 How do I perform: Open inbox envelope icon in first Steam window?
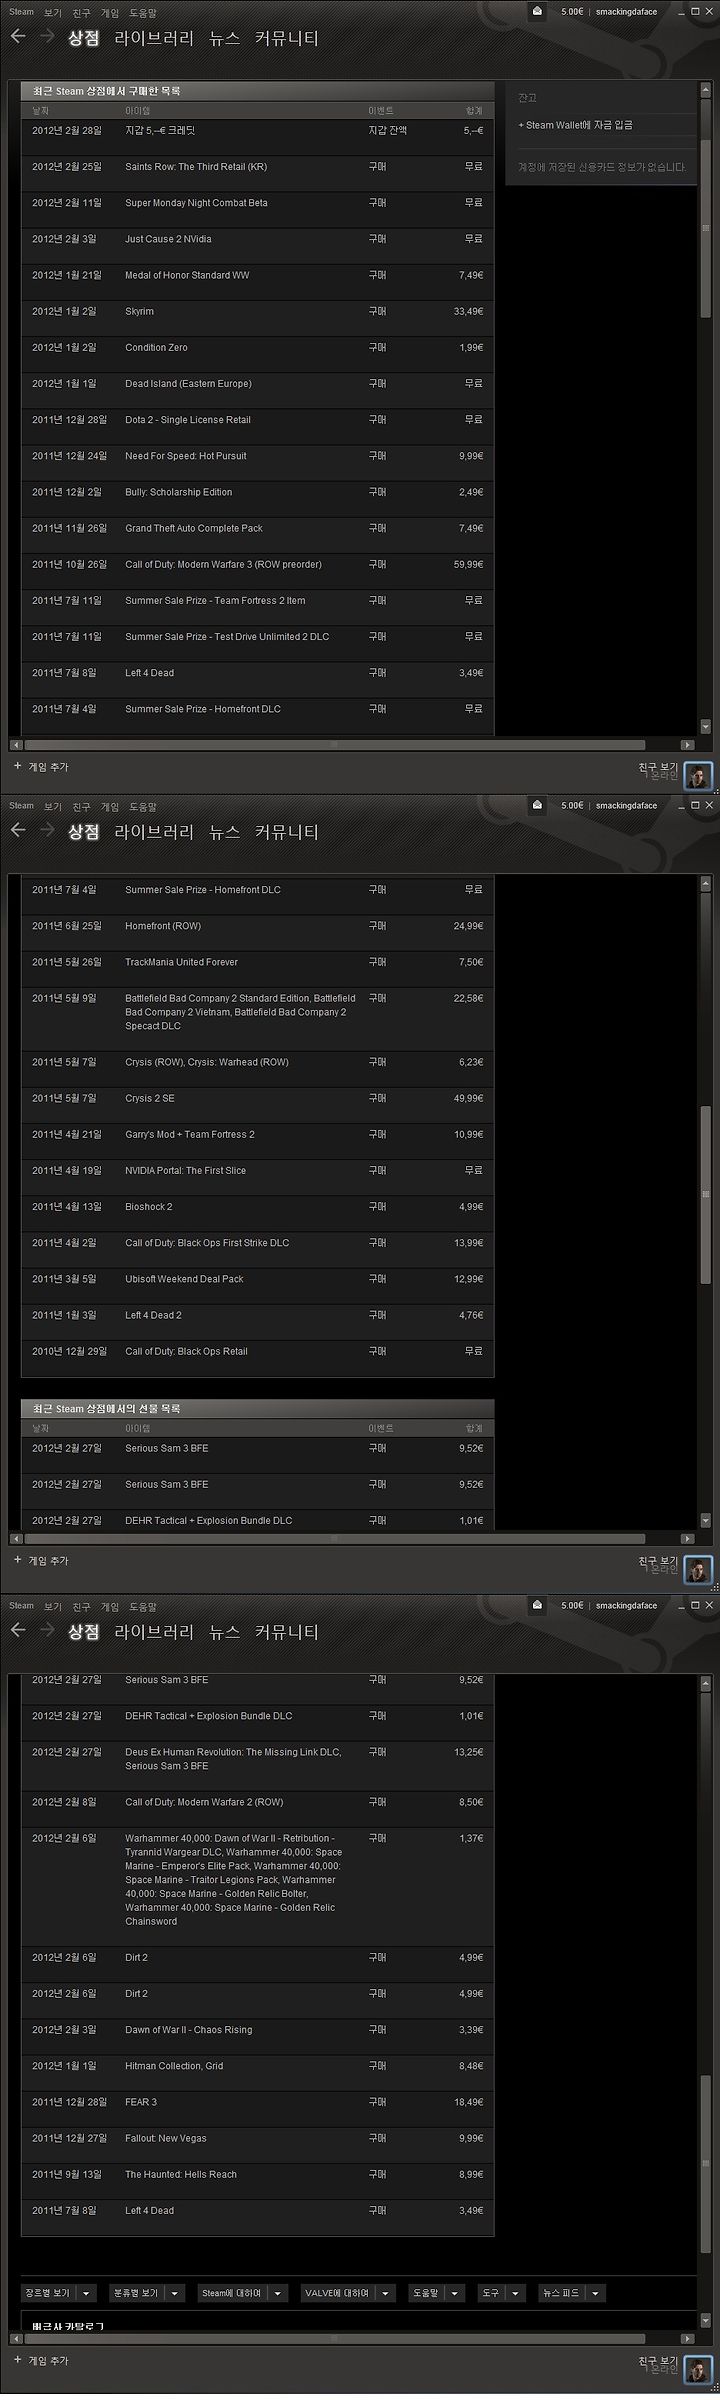[538, 12]
